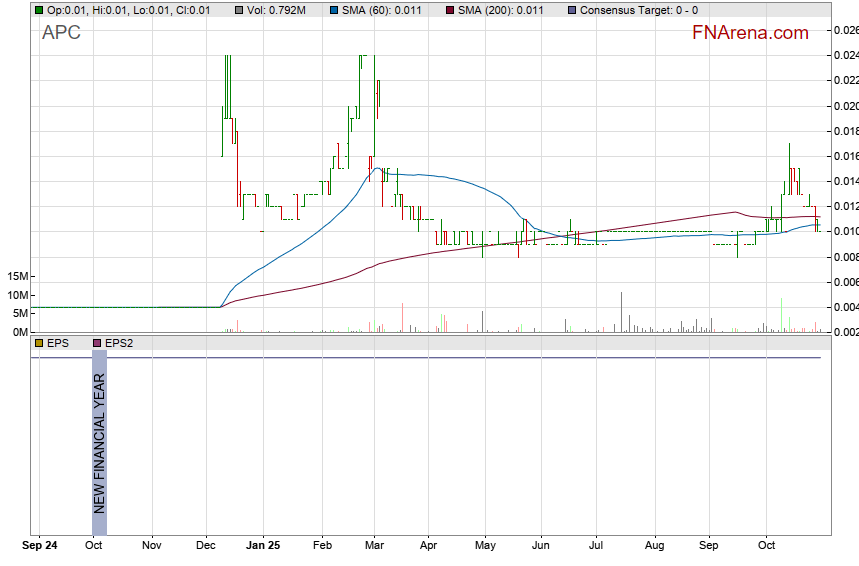
Task: Click the APC ticker label
Action: [x=61, y=33]
